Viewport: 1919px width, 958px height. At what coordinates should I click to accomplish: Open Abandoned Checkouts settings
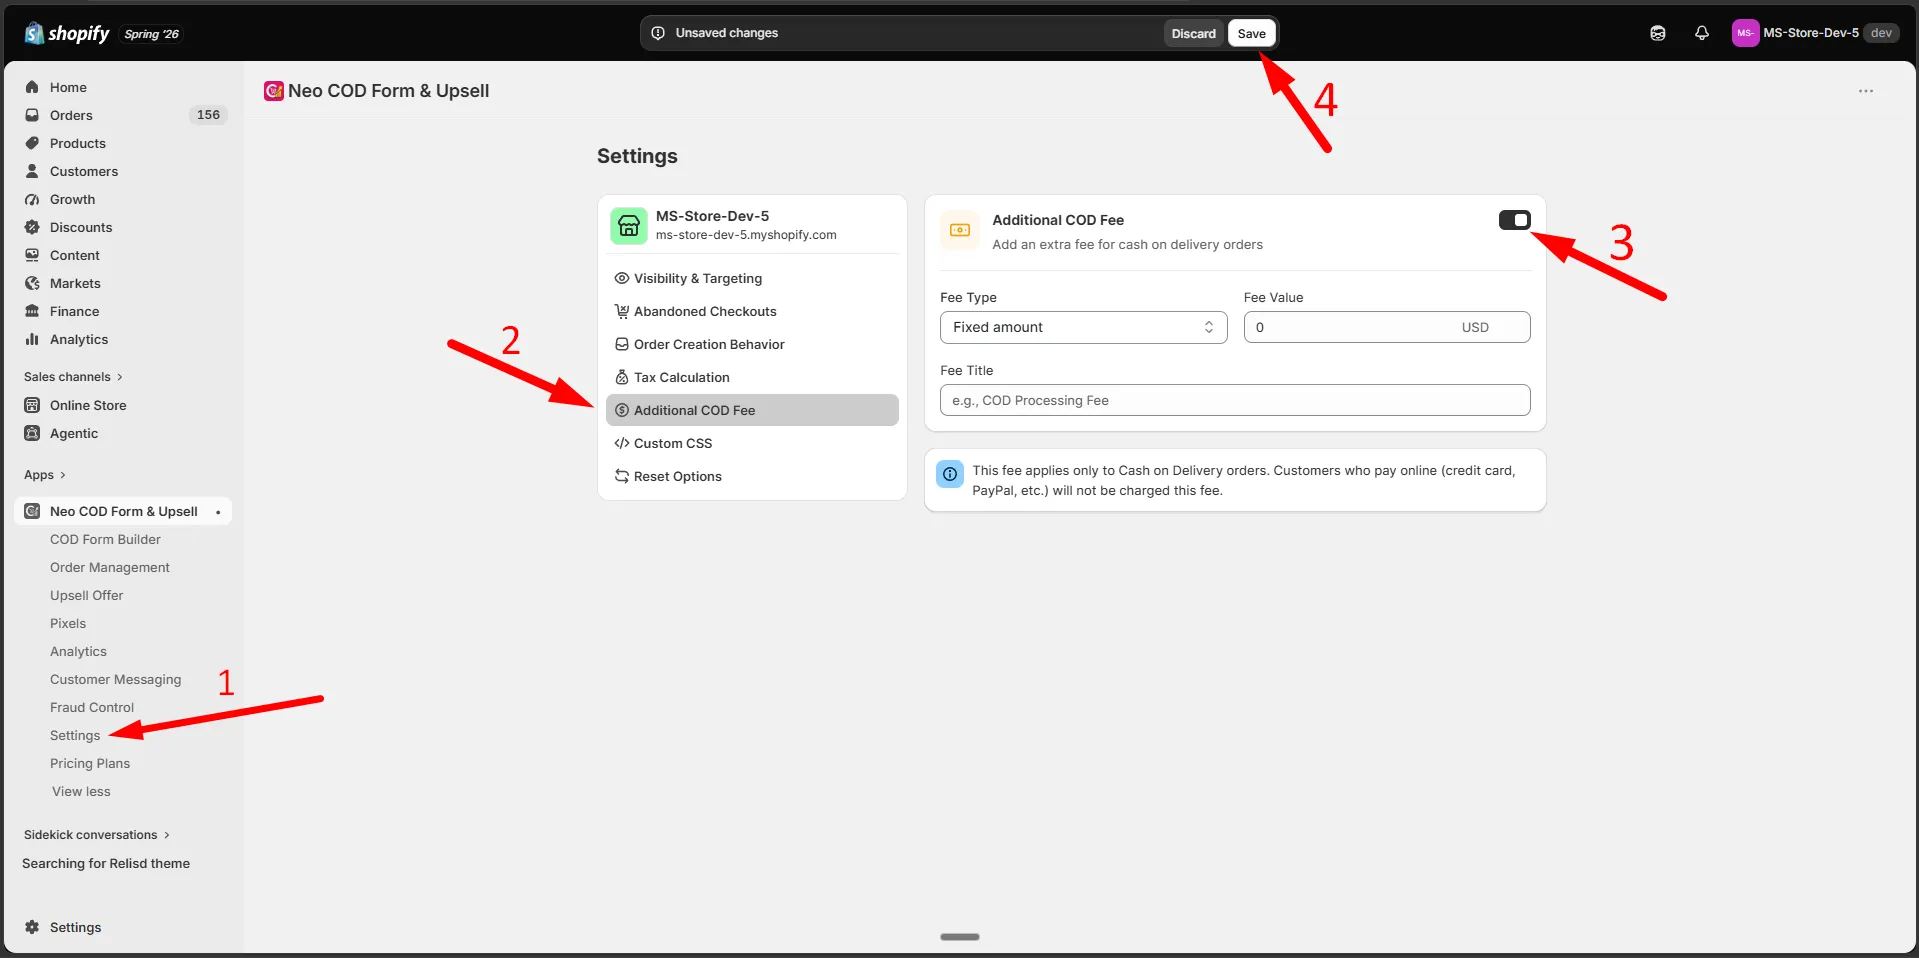point(752,311)
